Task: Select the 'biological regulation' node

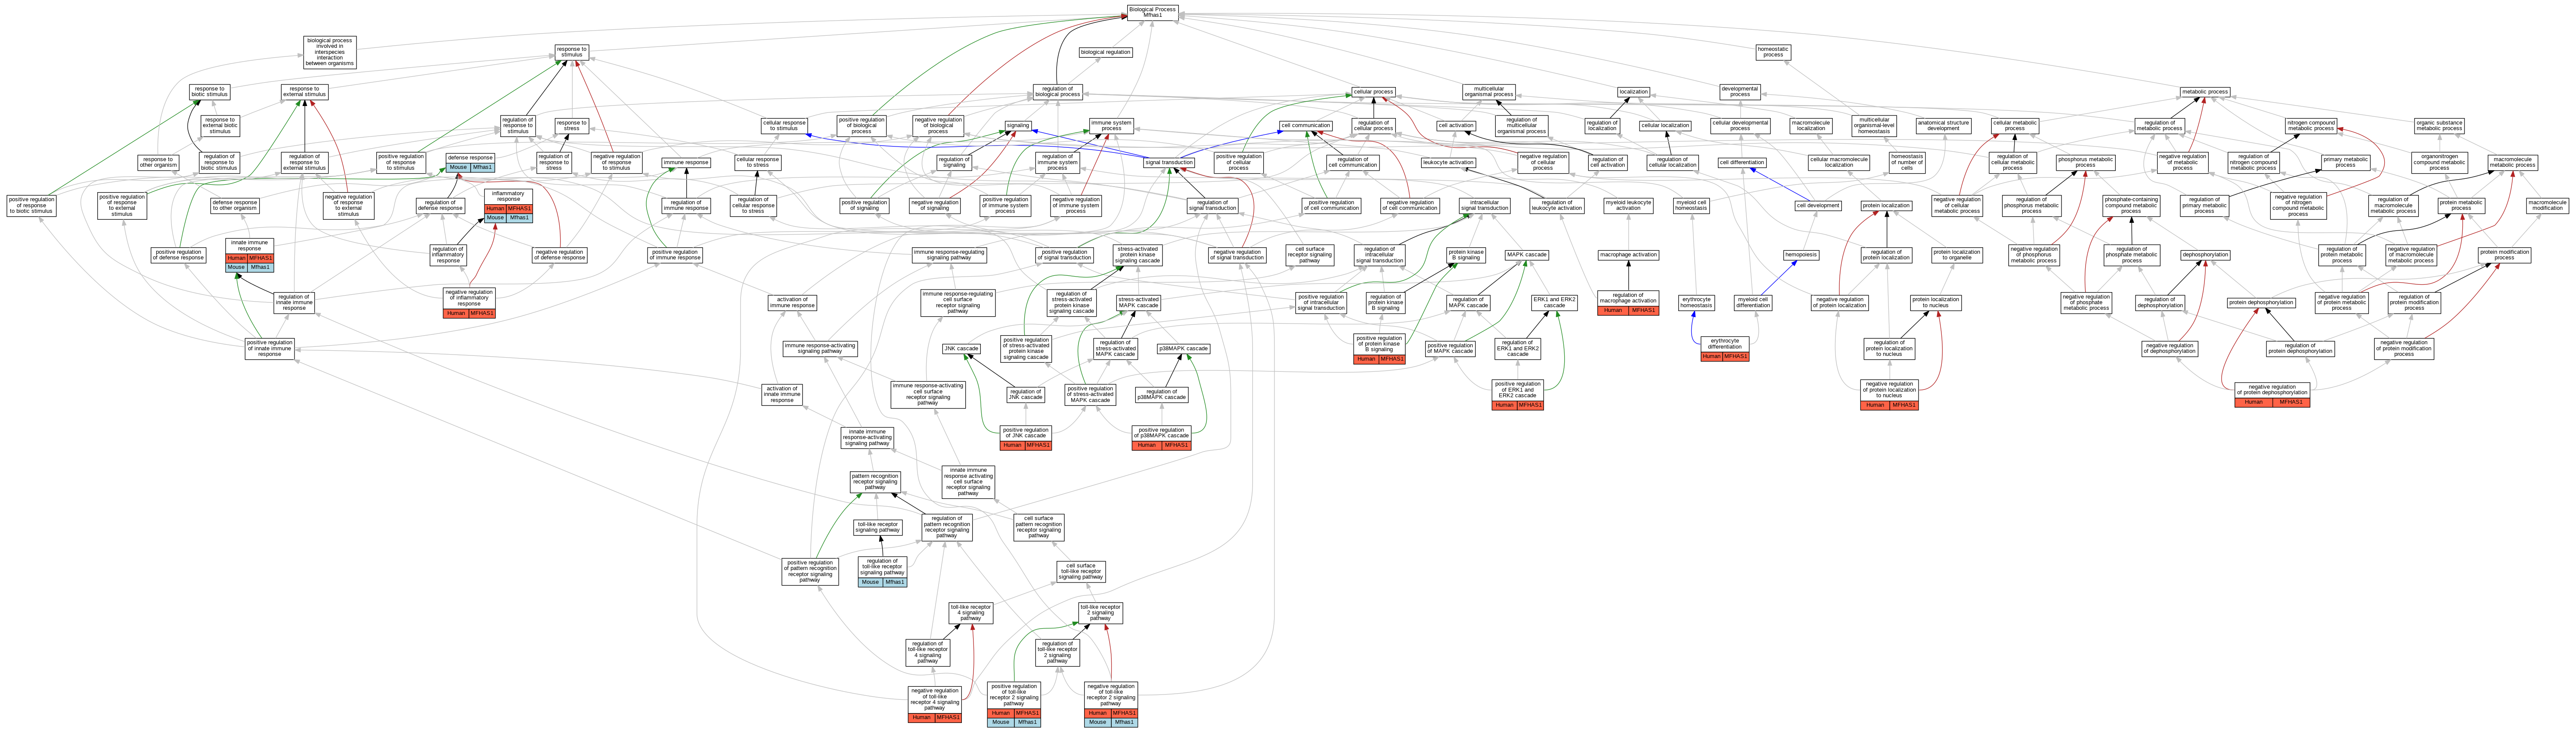Action: (x=1105, y=52)
